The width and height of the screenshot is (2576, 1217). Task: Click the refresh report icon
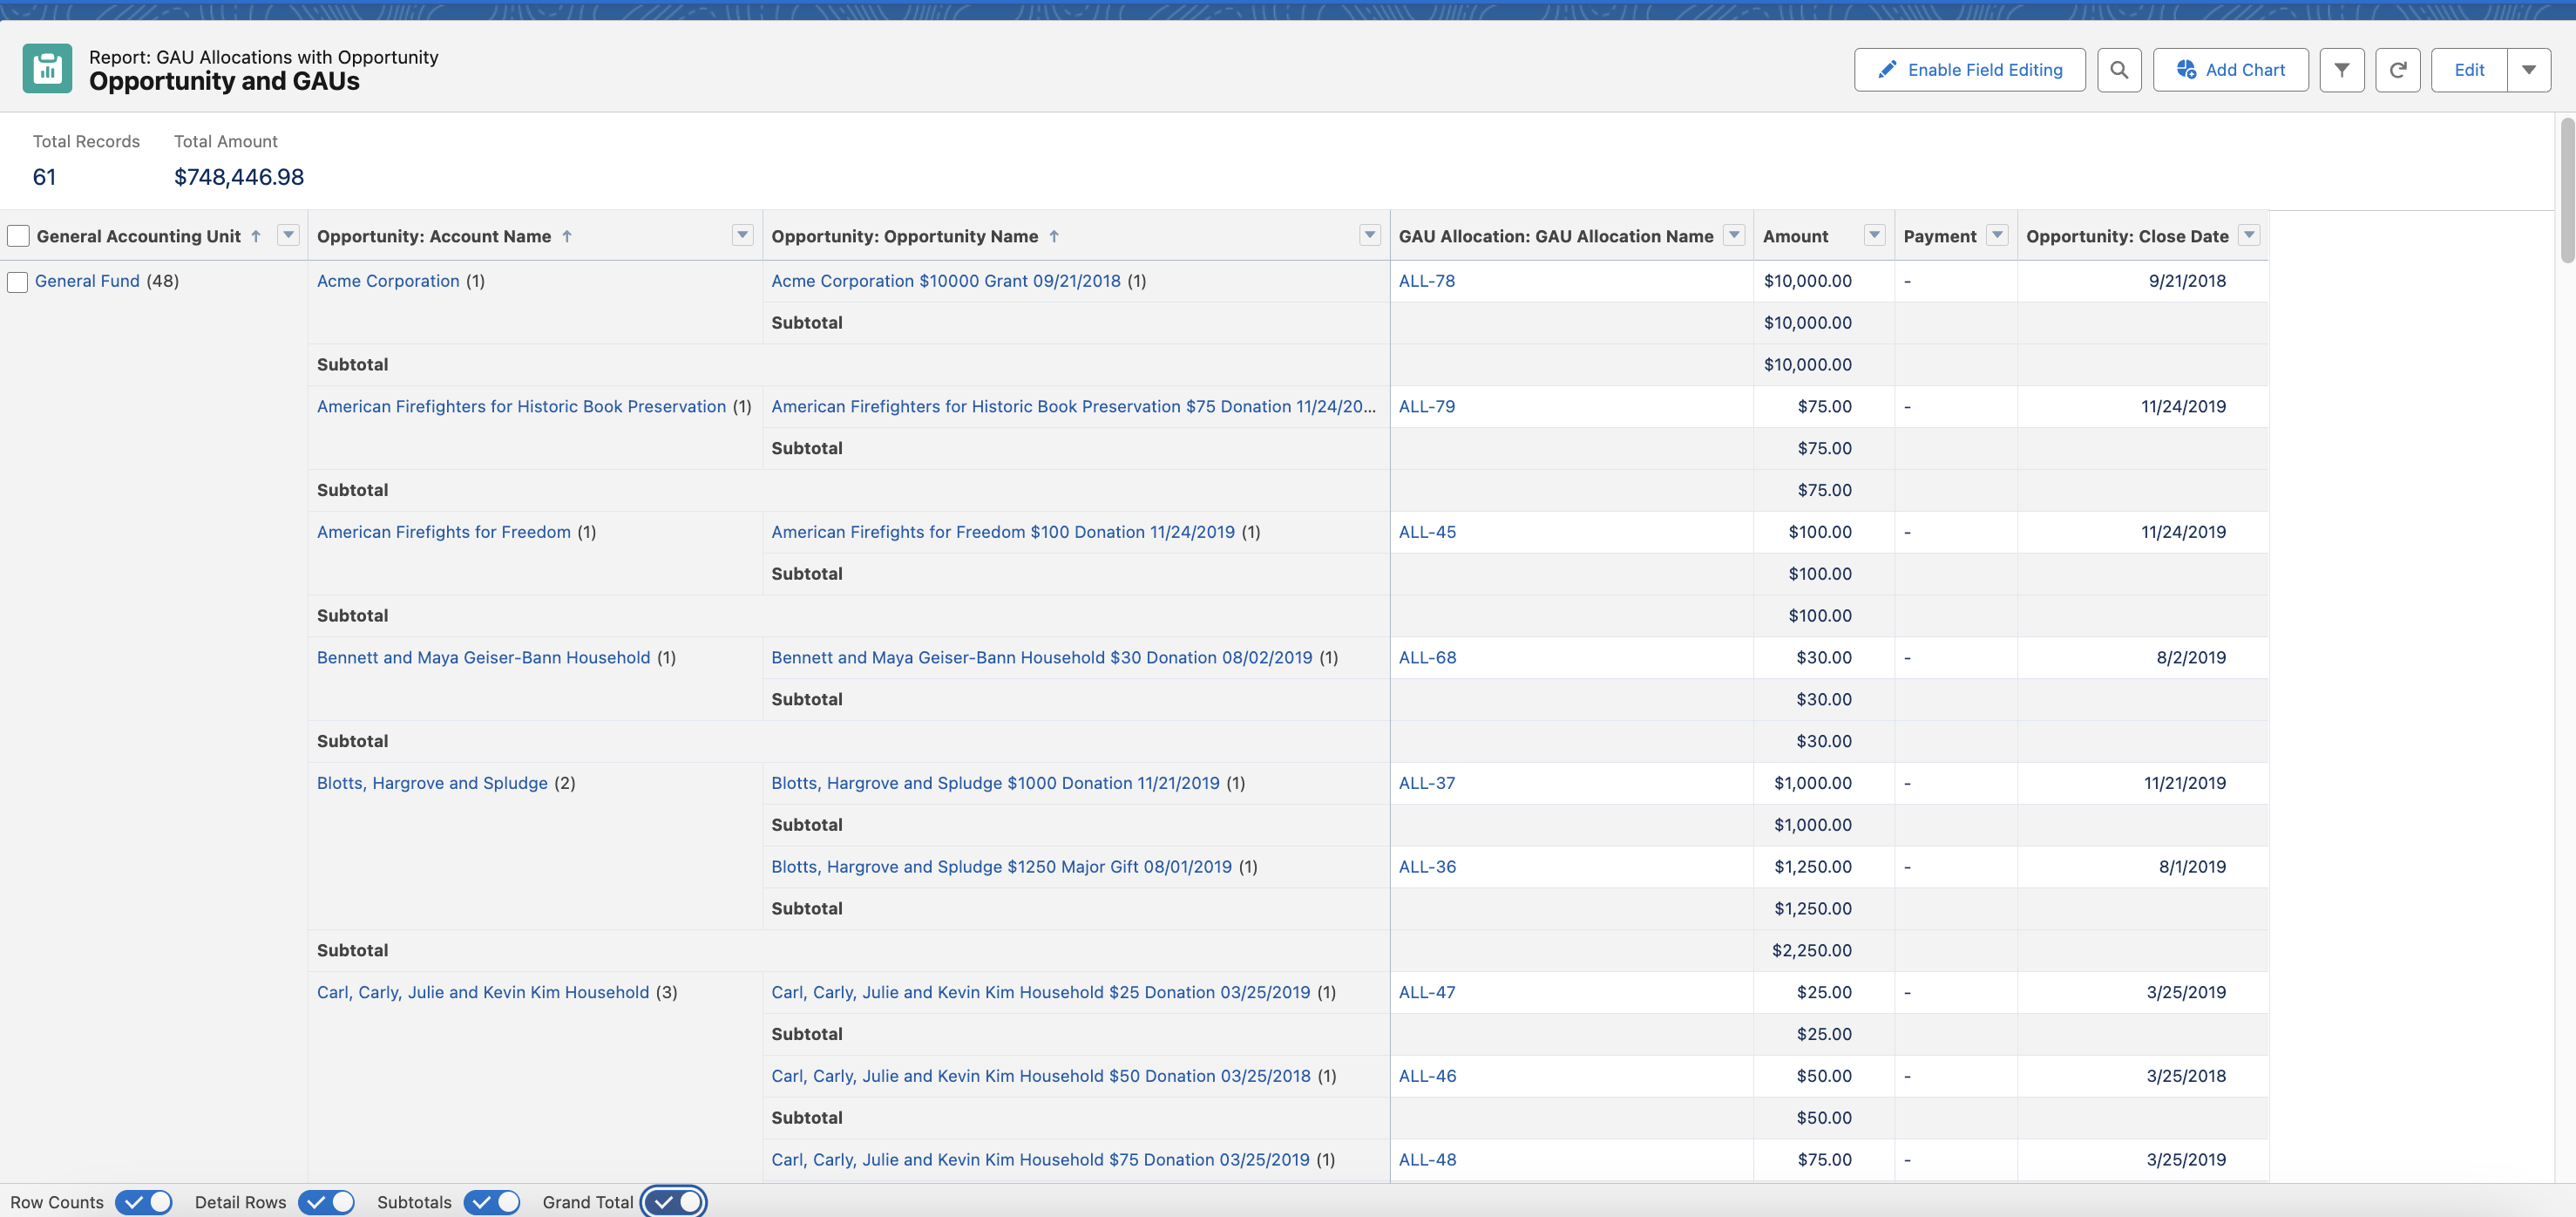2397,70
